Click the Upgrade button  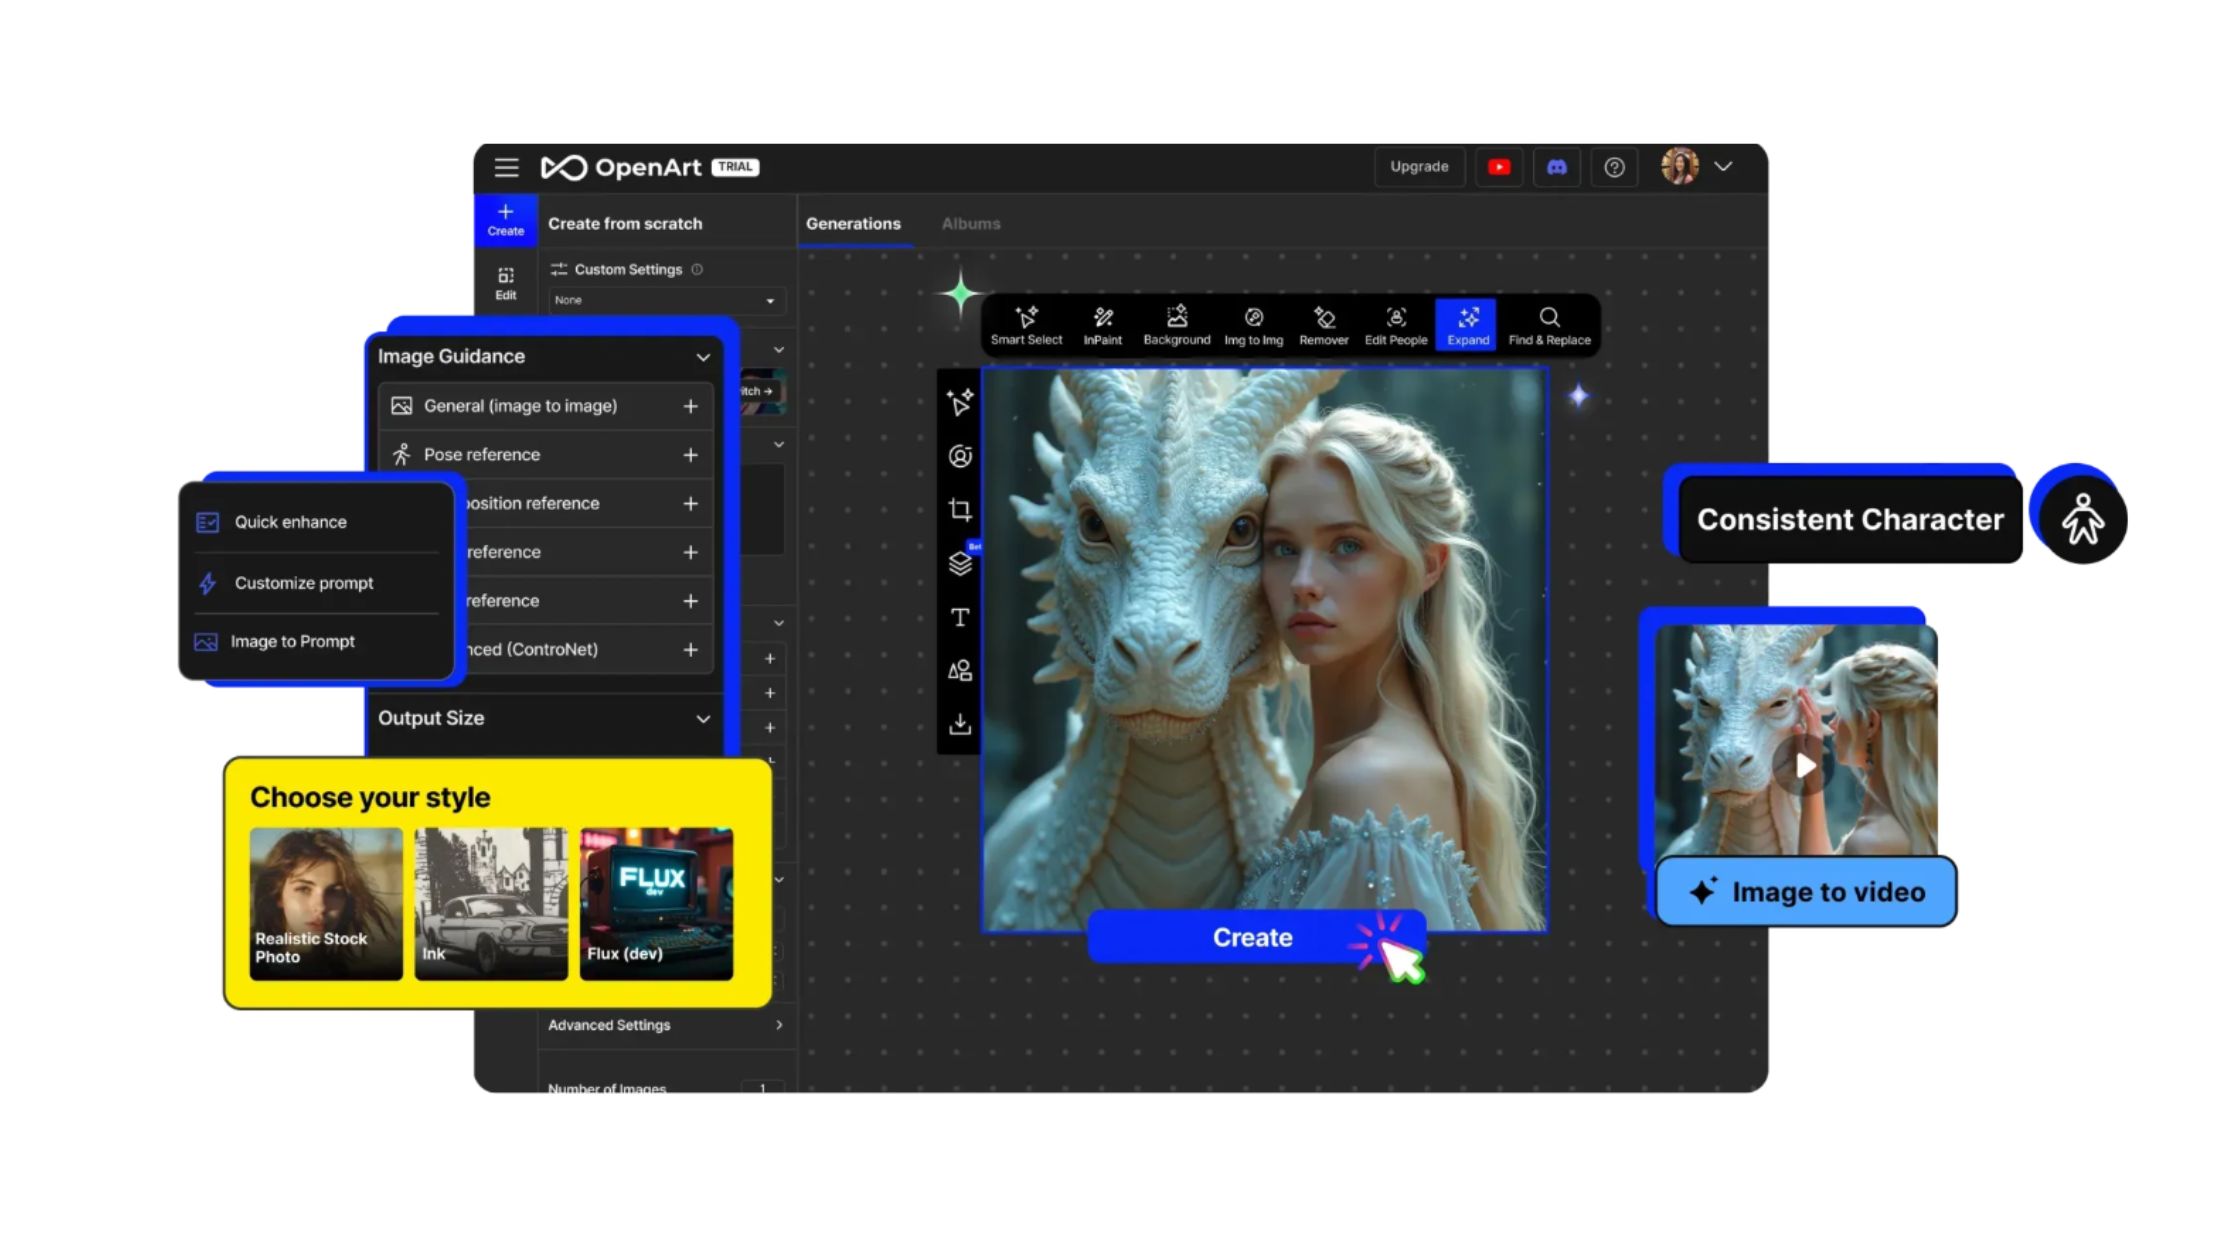click(x=1419, y=167)
